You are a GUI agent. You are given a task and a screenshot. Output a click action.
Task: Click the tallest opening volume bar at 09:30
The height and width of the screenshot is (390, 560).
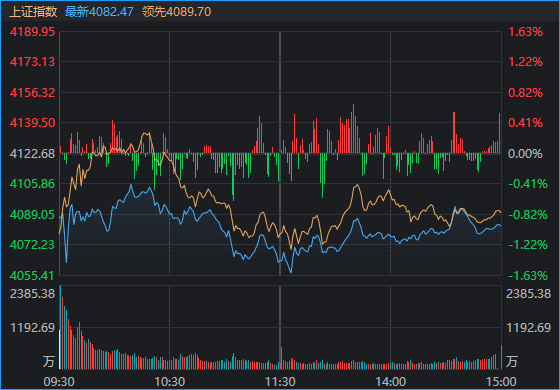pyautogui.click(x=60, y=327)
